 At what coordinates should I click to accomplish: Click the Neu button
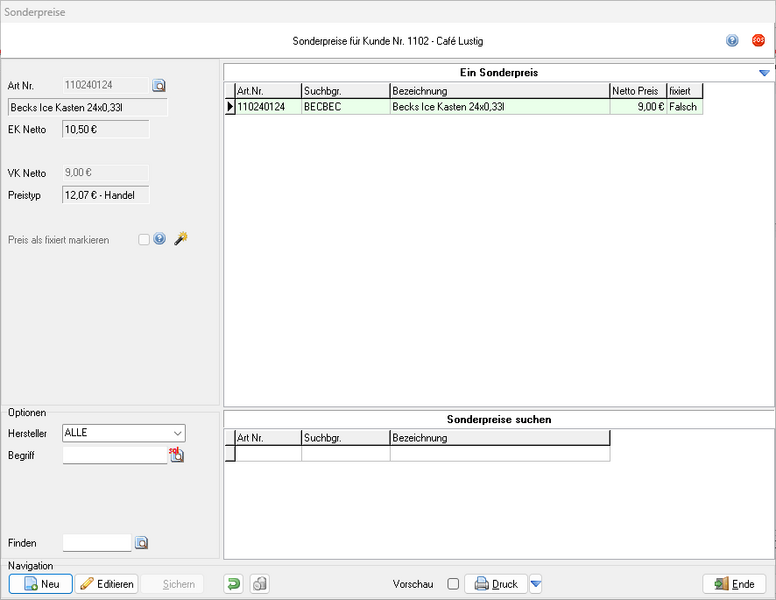(x=41, y=584)
